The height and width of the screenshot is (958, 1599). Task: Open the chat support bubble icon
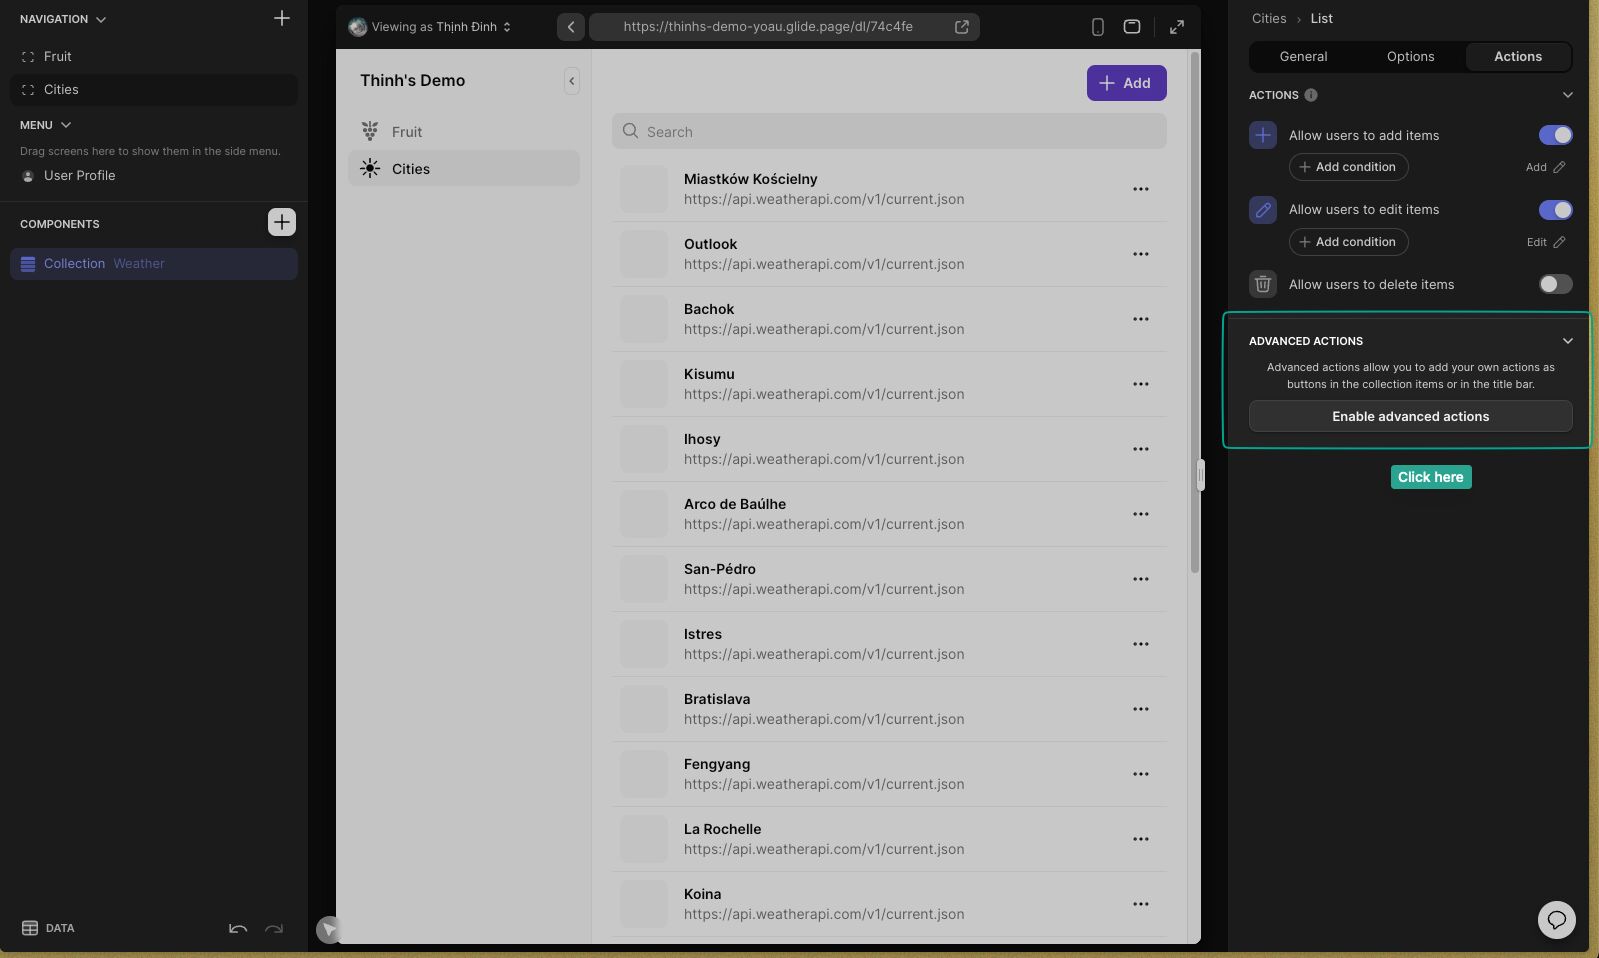[1556, 920]
